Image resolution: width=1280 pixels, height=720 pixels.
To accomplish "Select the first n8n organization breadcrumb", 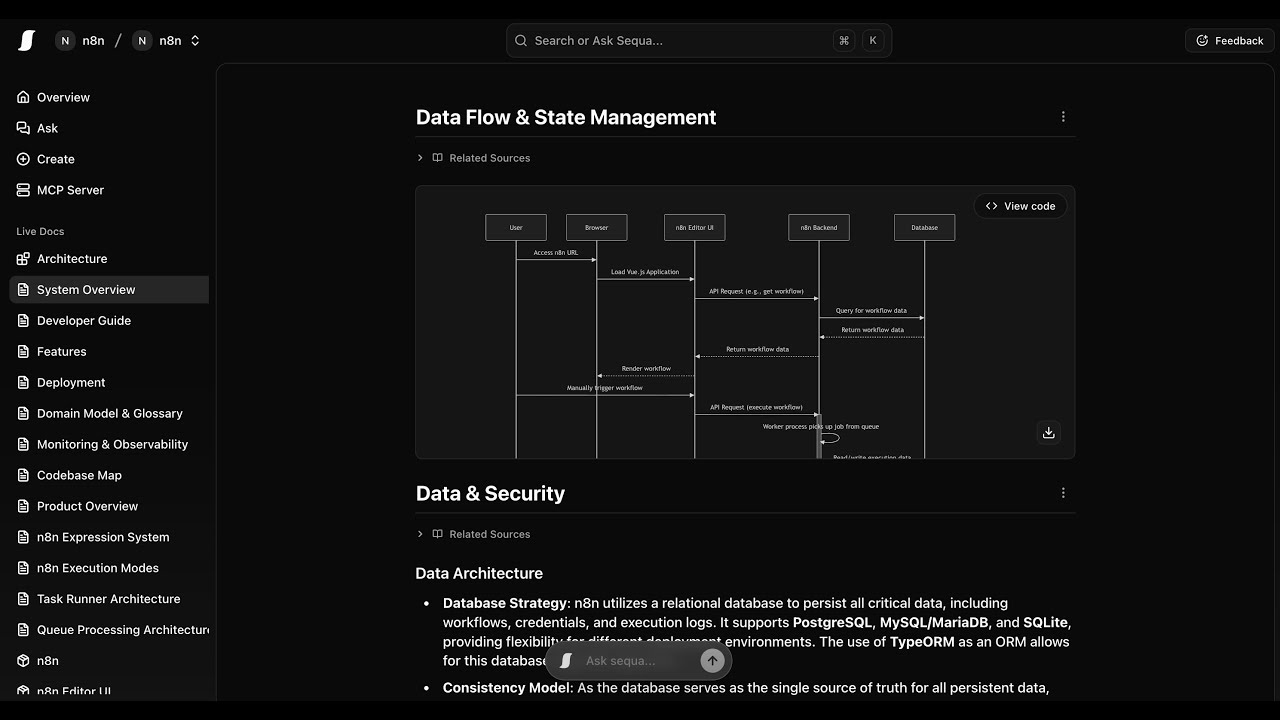I will [80, 41].
